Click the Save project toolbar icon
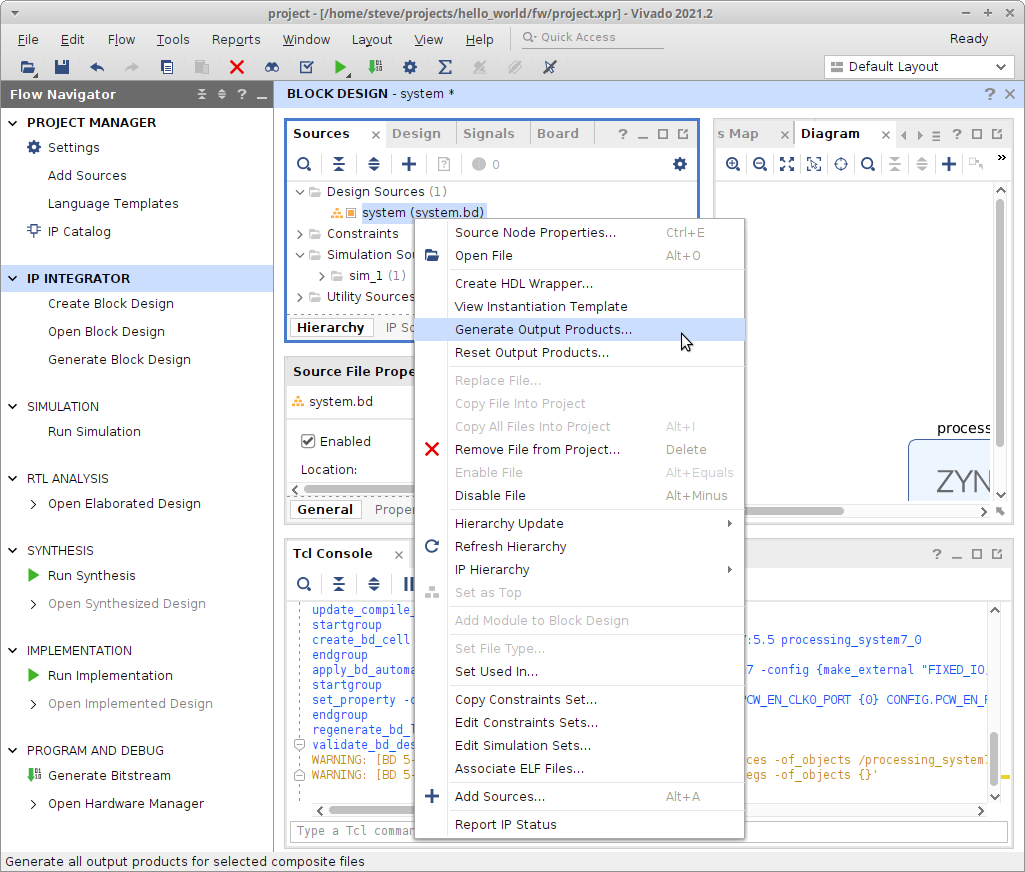Screen dimensions: 1025x872 (61, 67)
